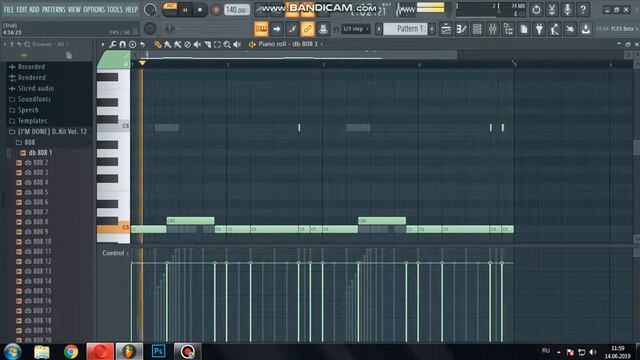Click the download arrow icon near FLEX Beta
The image size is (640, 360).
[586, 29]
